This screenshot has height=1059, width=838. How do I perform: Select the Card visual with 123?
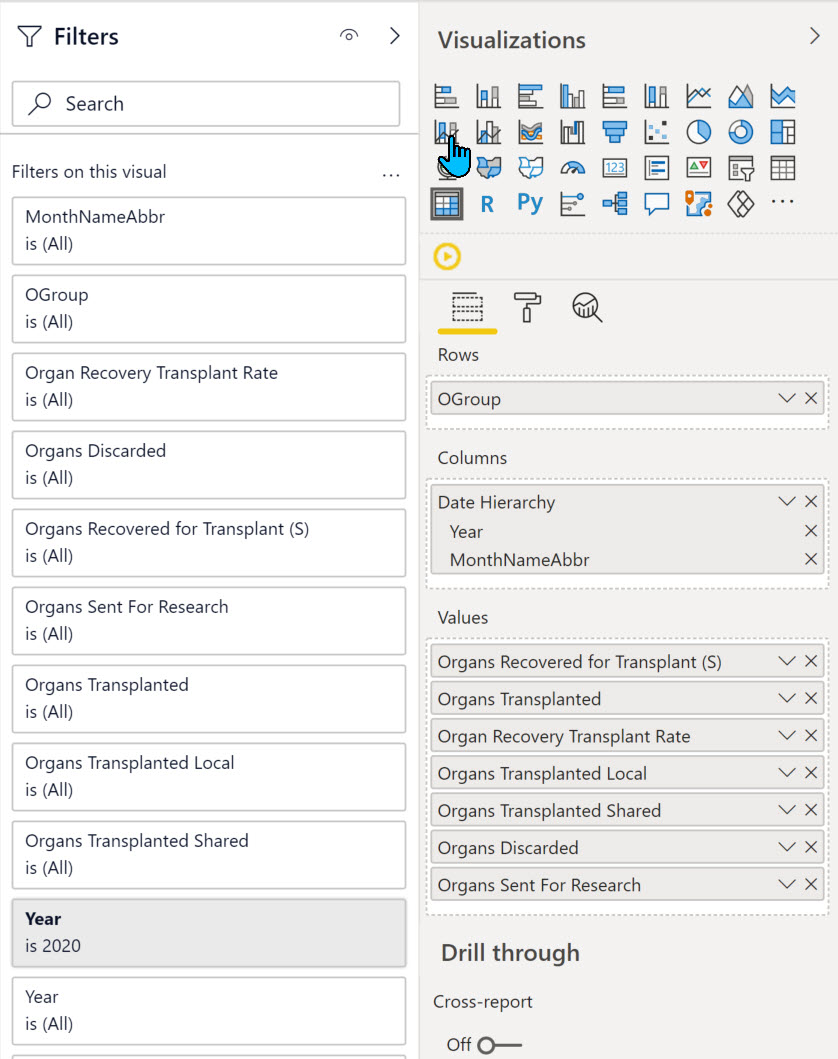coord(614,167)
